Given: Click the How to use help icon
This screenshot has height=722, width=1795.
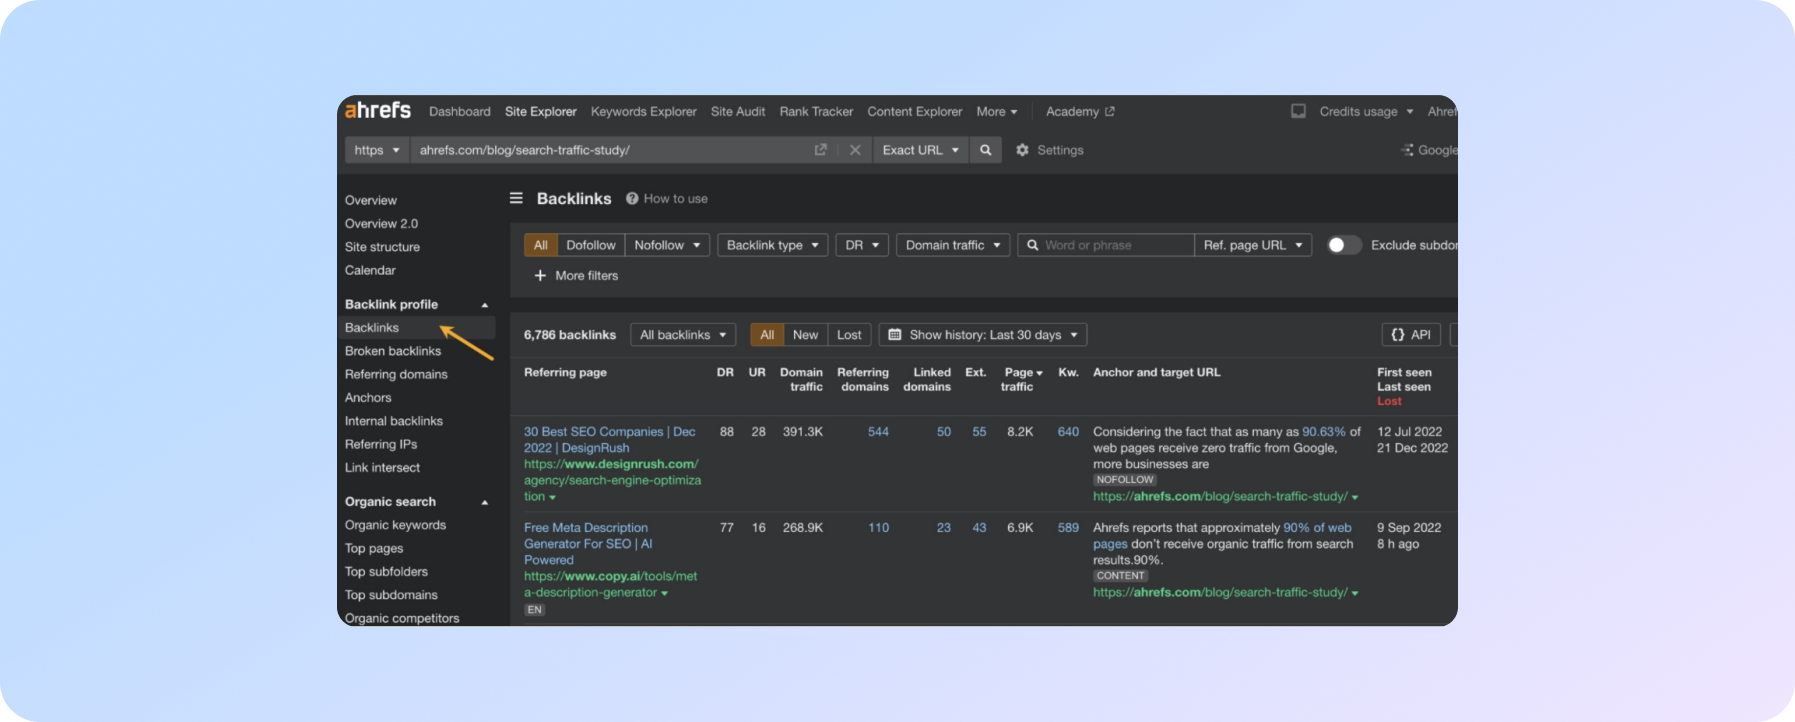Looking at the screenshot, I should (x=632, y=198).
